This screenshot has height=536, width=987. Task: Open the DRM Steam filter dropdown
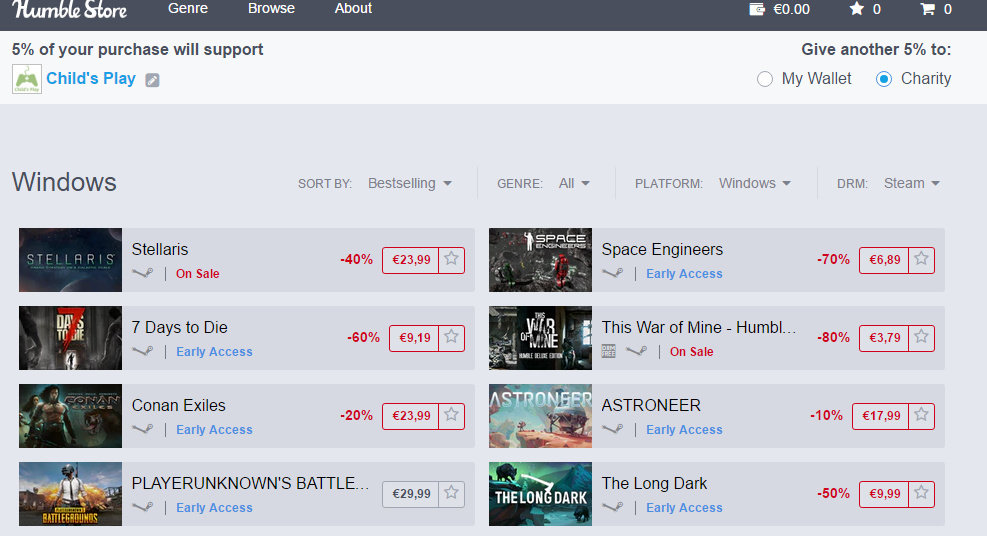[x=911, y=183]
